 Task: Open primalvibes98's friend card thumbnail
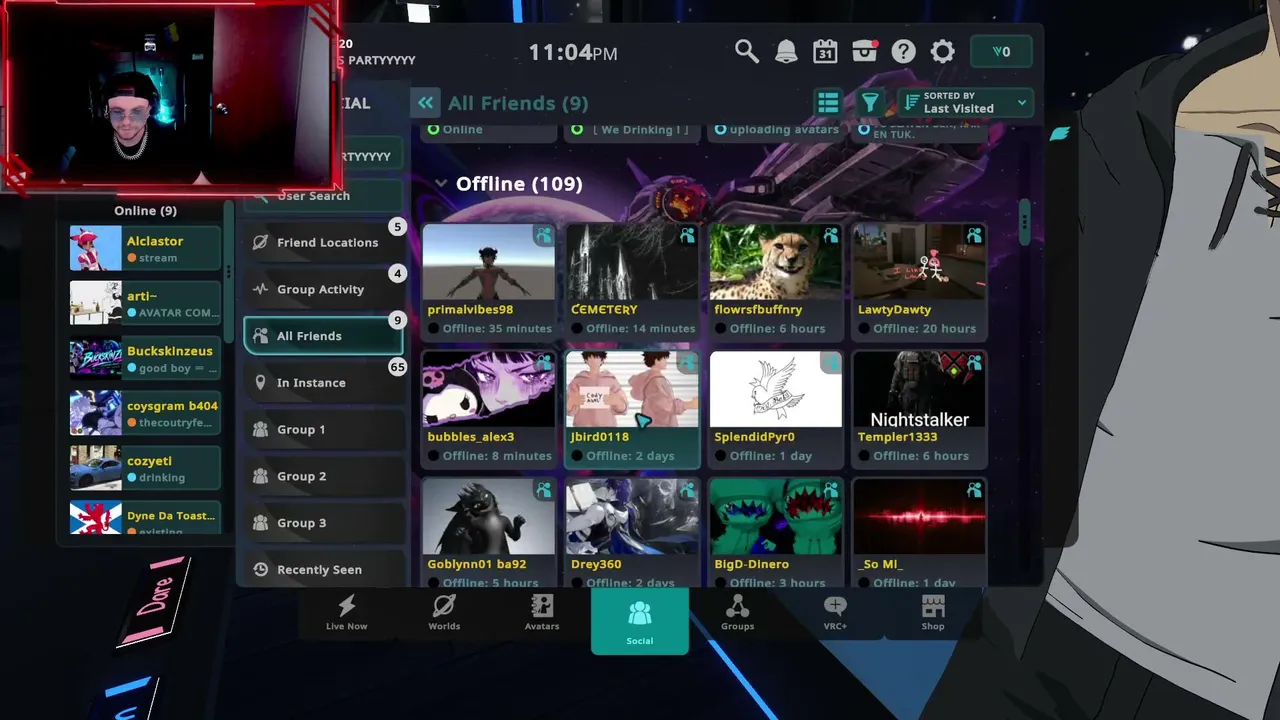(488, 262)
